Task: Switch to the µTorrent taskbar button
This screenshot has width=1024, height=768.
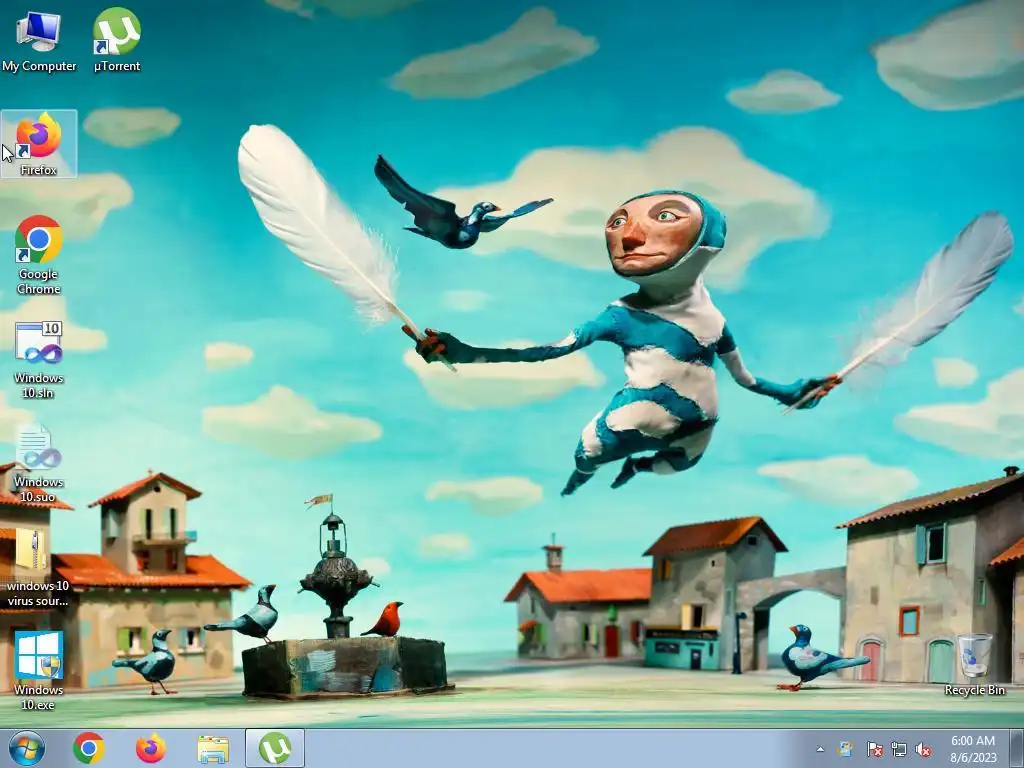Action: click(275, 748)
